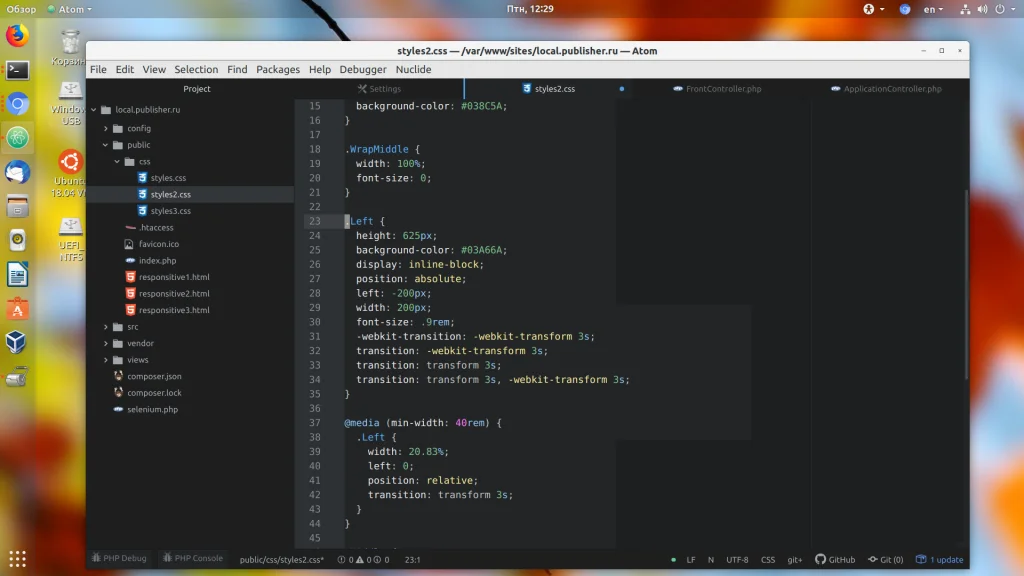Viewport: 1024px width, 576px height.
Task: Change the CSS grammar selector
Action: tap(768, 560)
